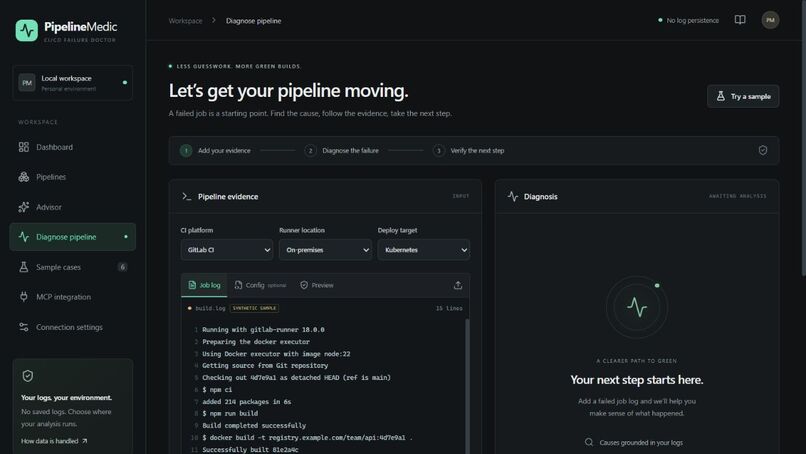Click step 3 Verify the next step
The width and height of the screenshot is (806, 454).
pyautogui.click(x=468, y=151)
